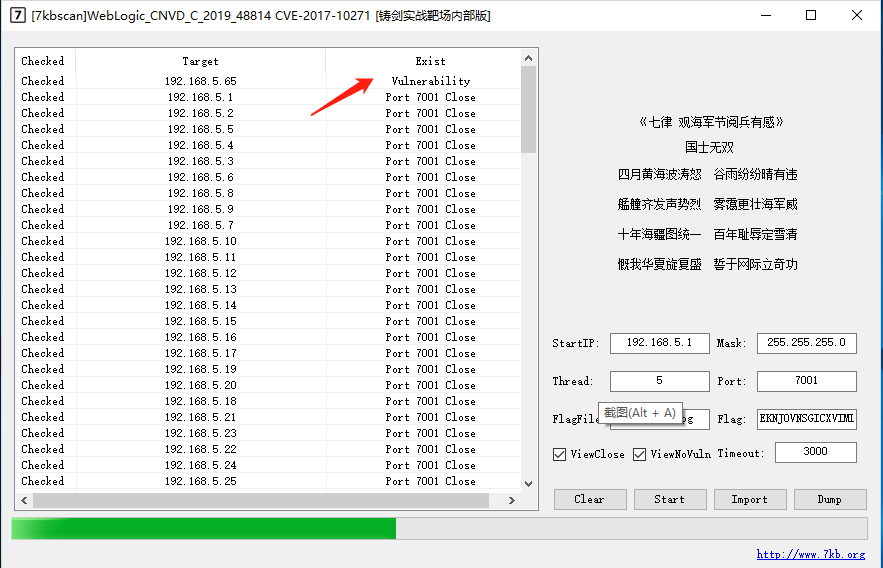Viewport: 883px width, 568px height.
Task: Select the 192.168.5.12 target row
Action: 268,273
